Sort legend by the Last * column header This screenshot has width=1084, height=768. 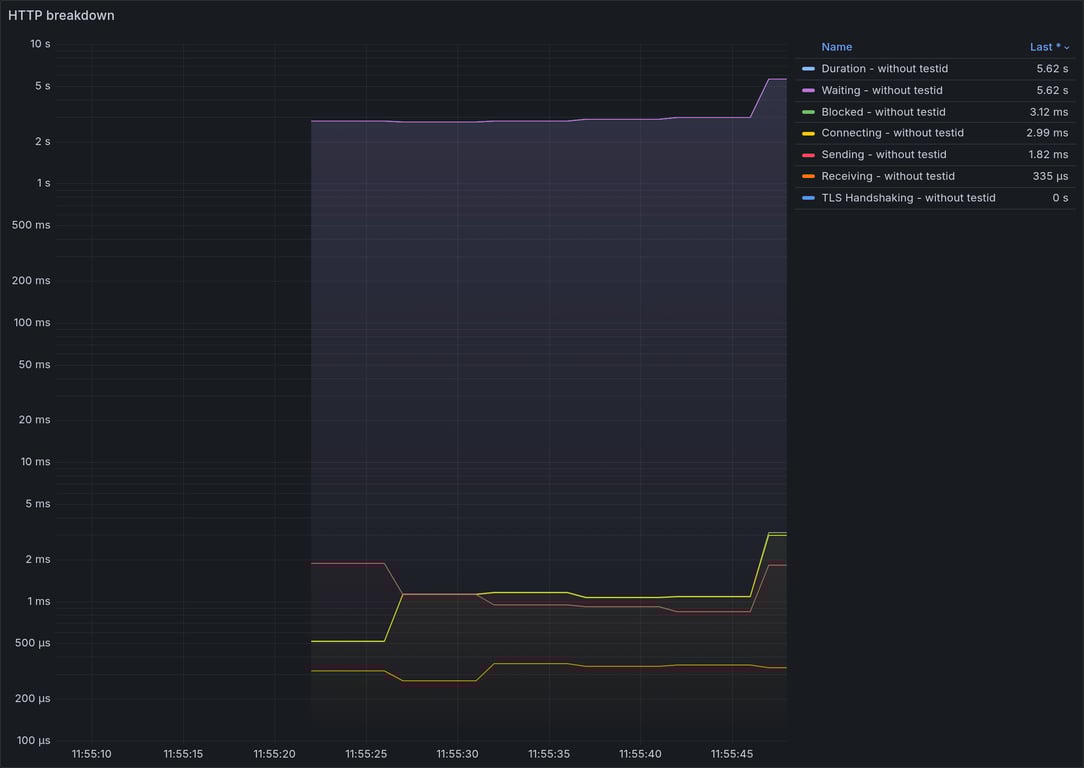pos(1045,47)
